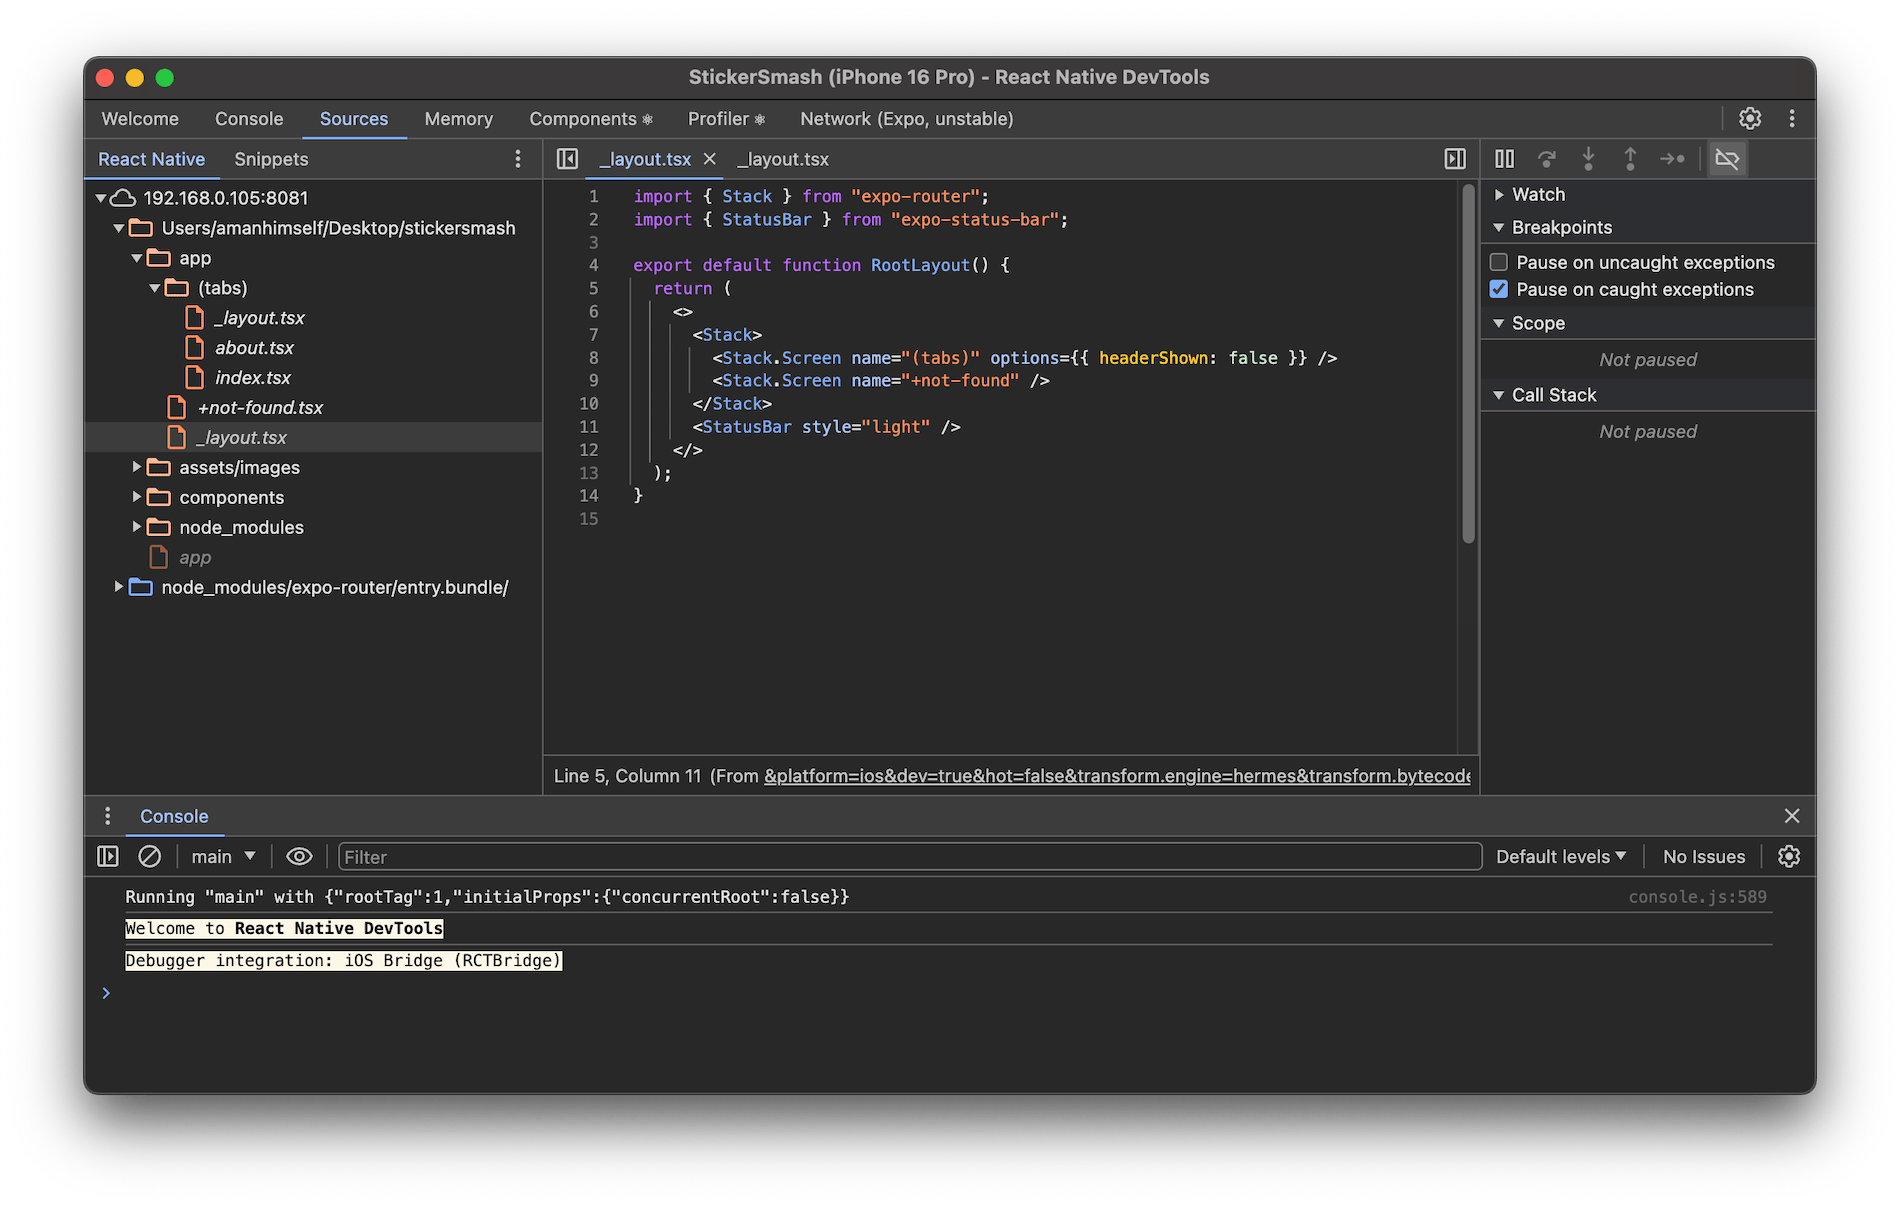The height and width of the screenshot is (1205, 1900).
Task: Enable Pause on uncaught exceptions
Action: (x=1498, y=261)
